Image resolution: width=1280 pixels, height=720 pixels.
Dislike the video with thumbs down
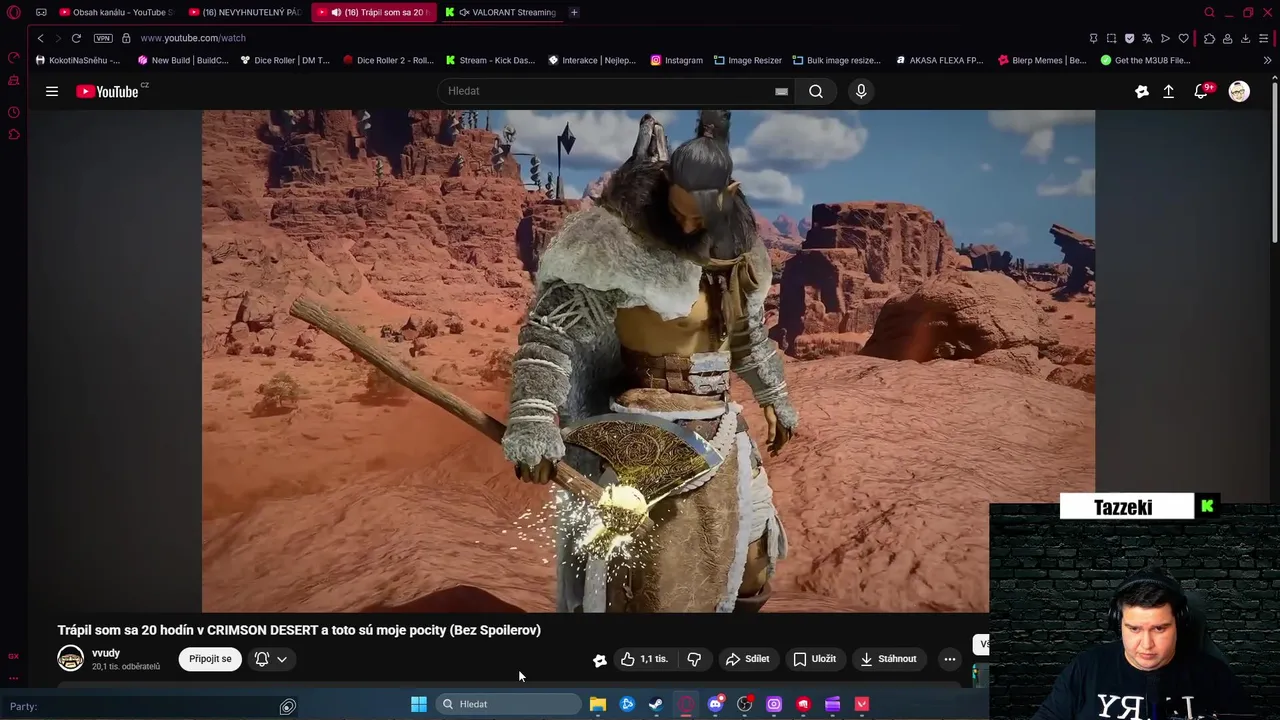coord(694,659)
